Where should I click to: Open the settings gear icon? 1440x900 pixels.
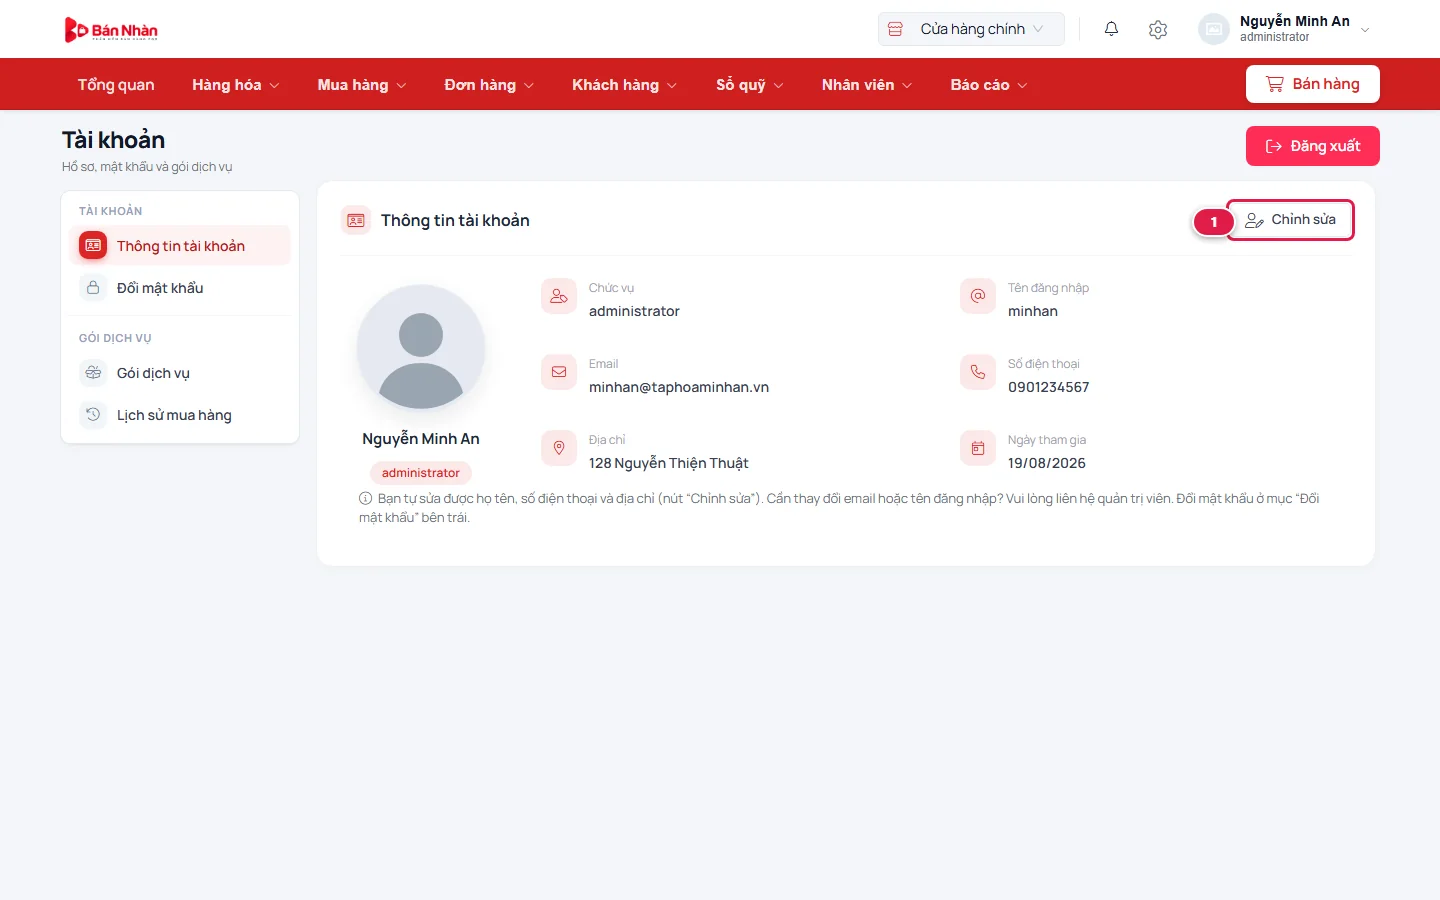(1158, 30)
